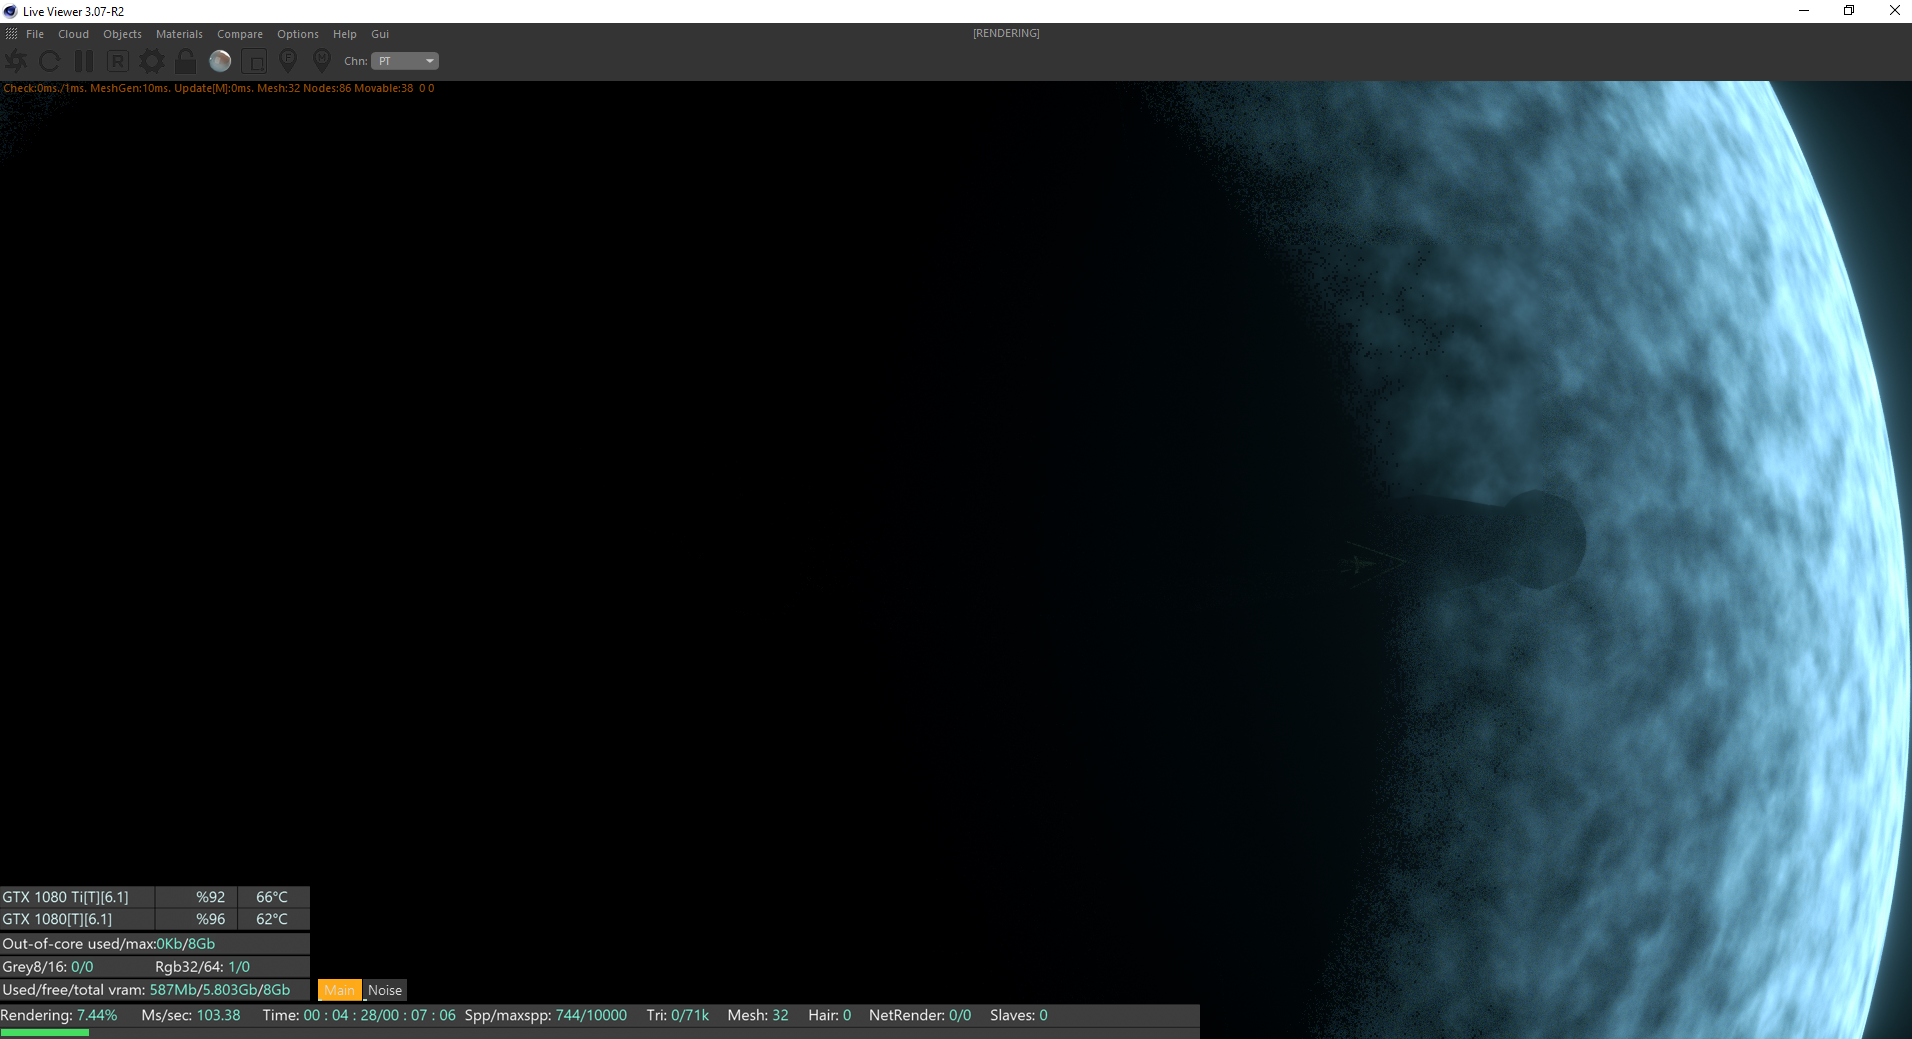
Task: Restore down the Live Viewer window
Action: 1849,11
